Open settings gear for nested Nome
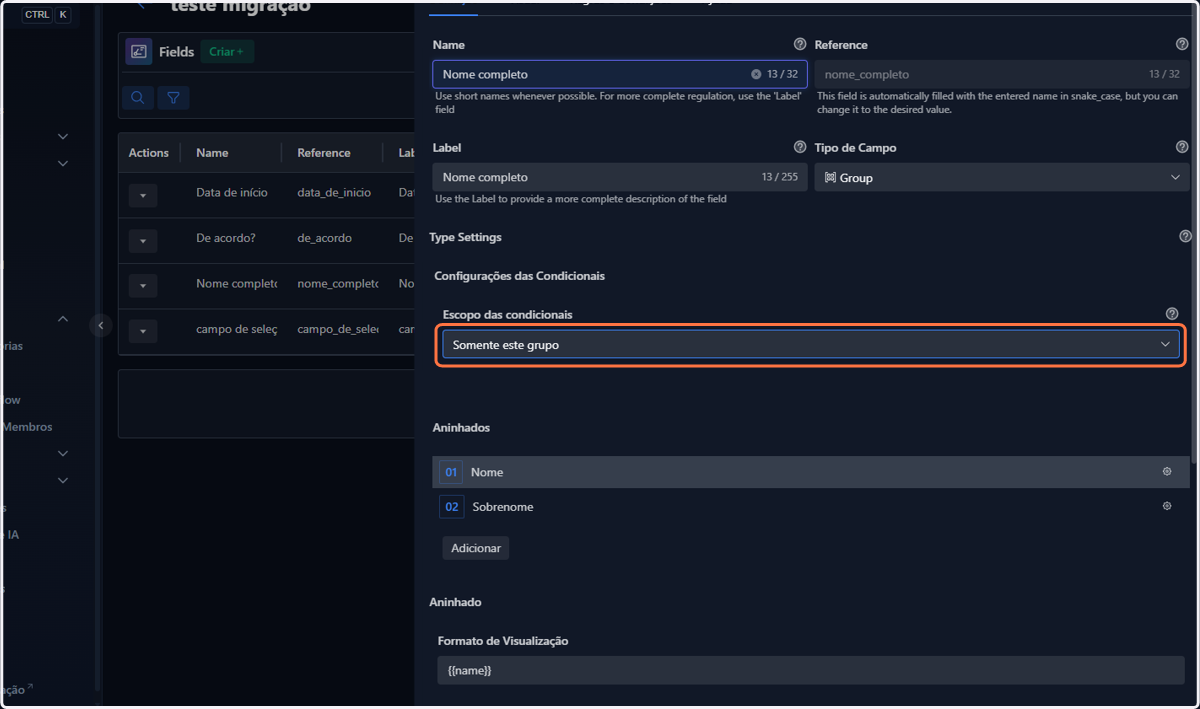The height and width of the screenshot is (709, 1200). coord(1167,471)
